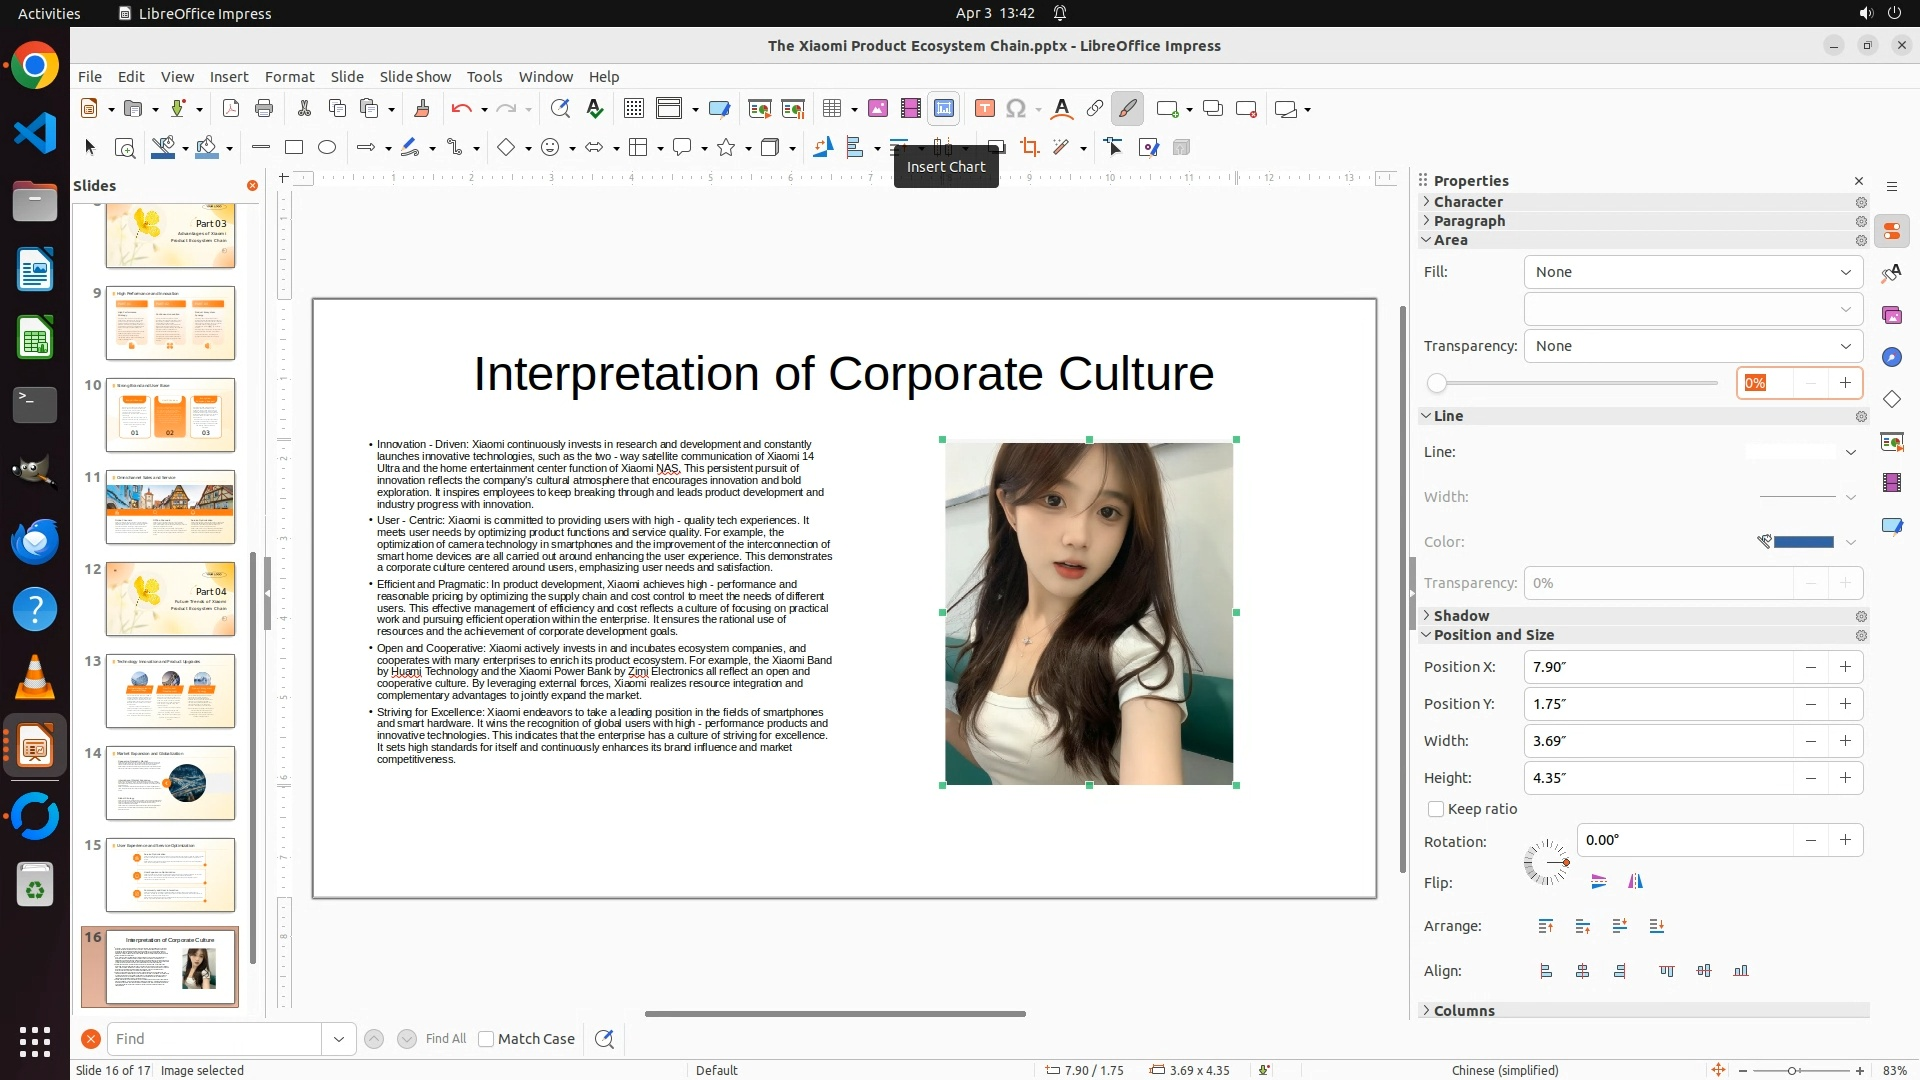The image size is (1920, 1080).
Task: Open the Format menu
Action: point(289,77)
